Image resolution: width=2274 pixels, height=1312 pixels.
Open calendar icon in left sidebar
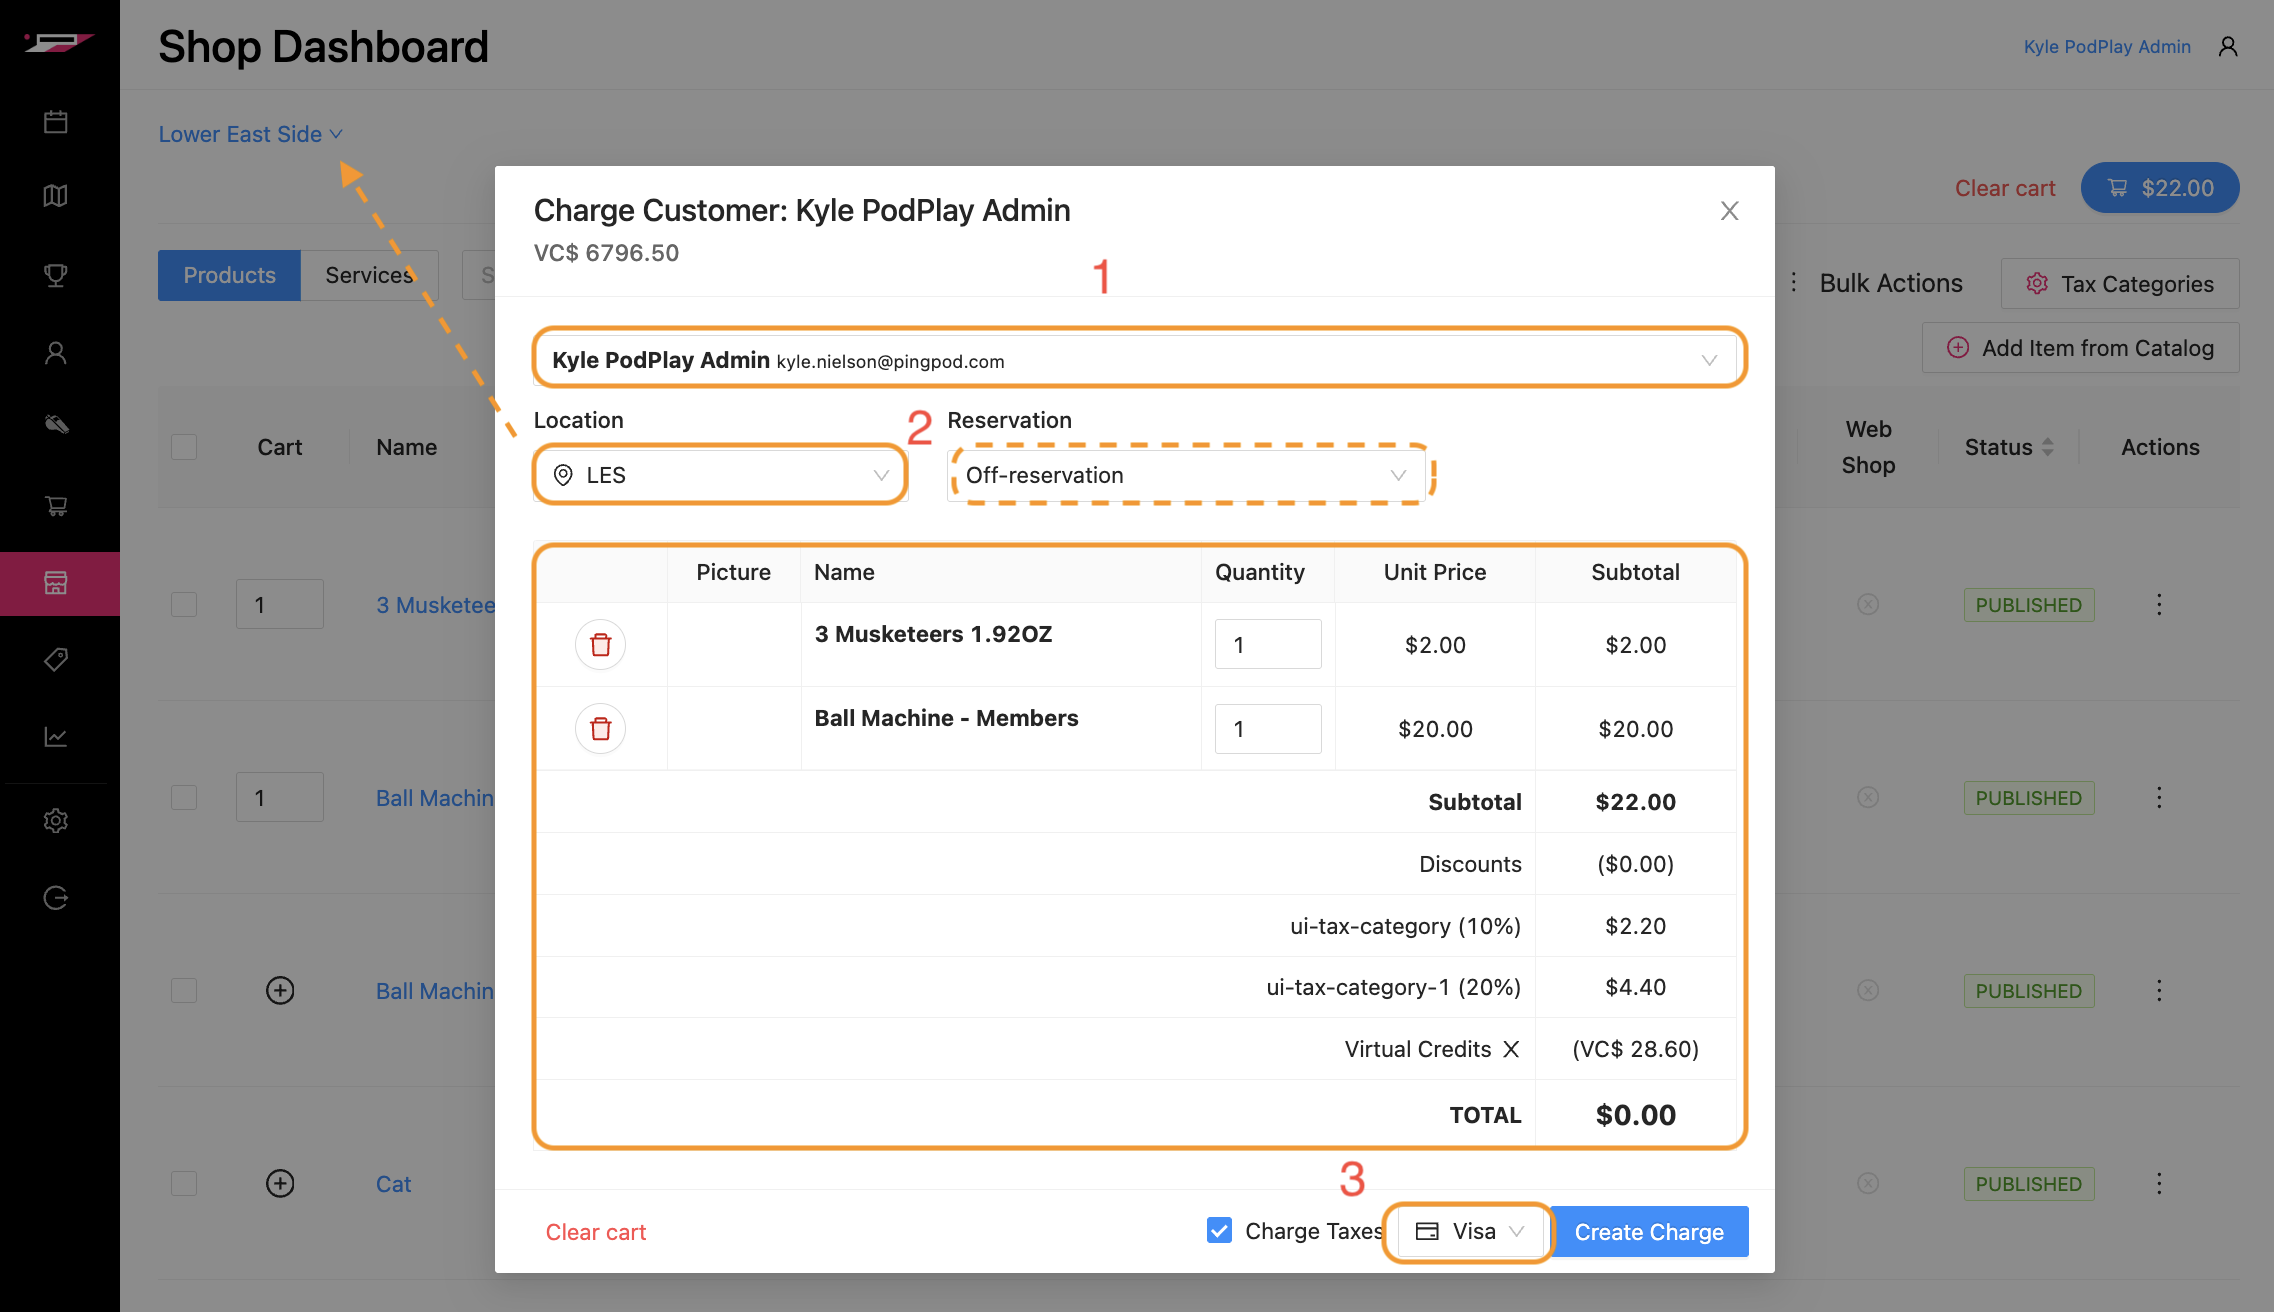point(56,122)
